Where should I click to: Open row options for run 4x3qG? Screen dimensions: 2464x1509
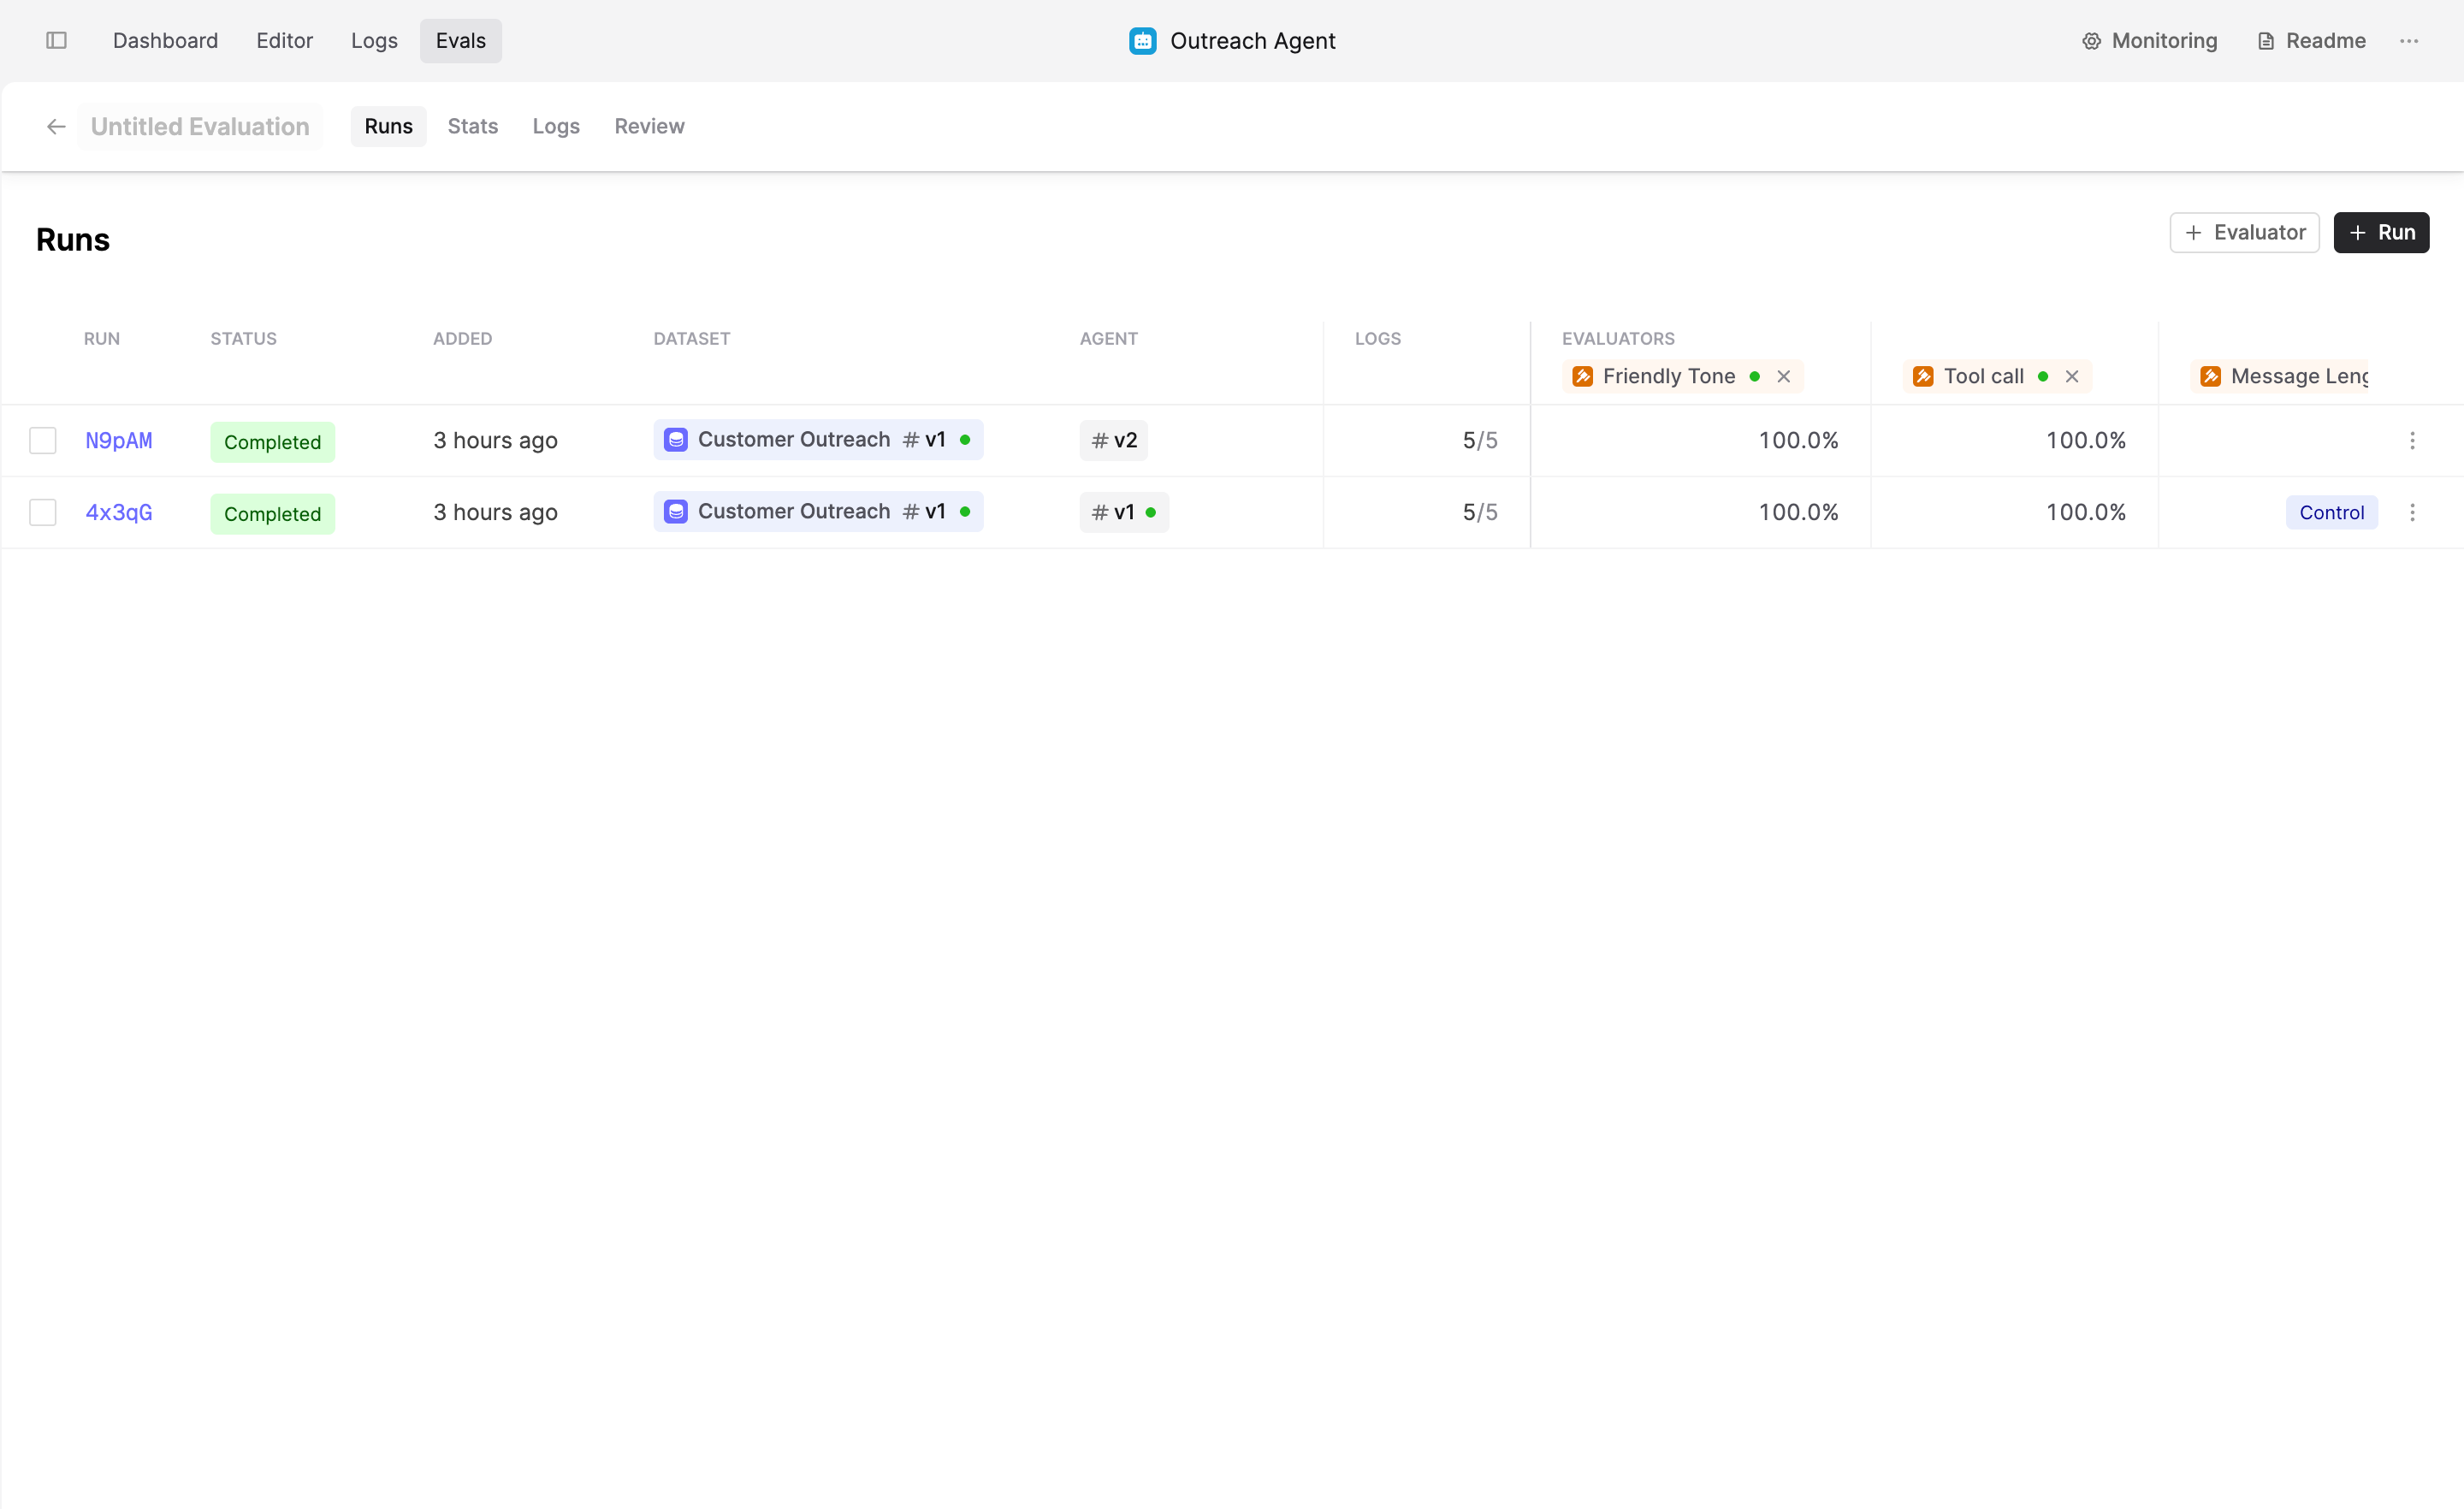pos(2412,512)
